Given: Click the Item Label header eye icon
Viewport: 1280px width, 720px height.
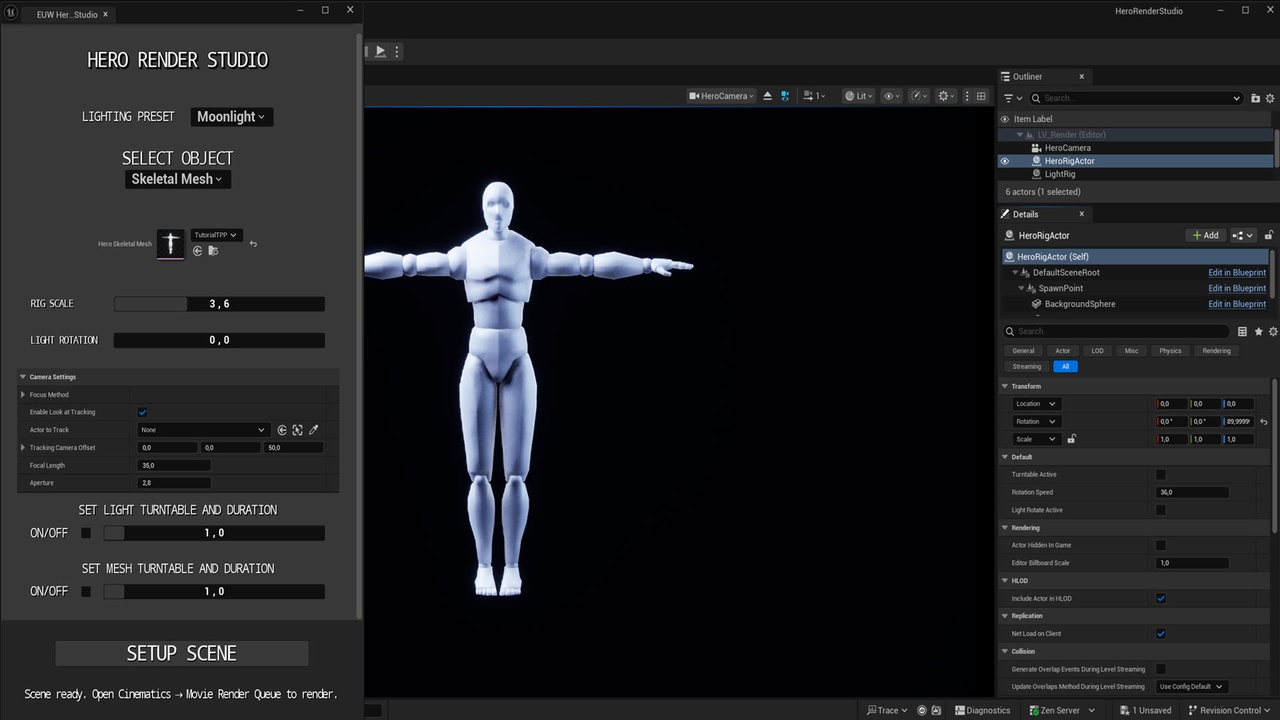Looking at the screenshot, I should click(x=1005, y=119).
